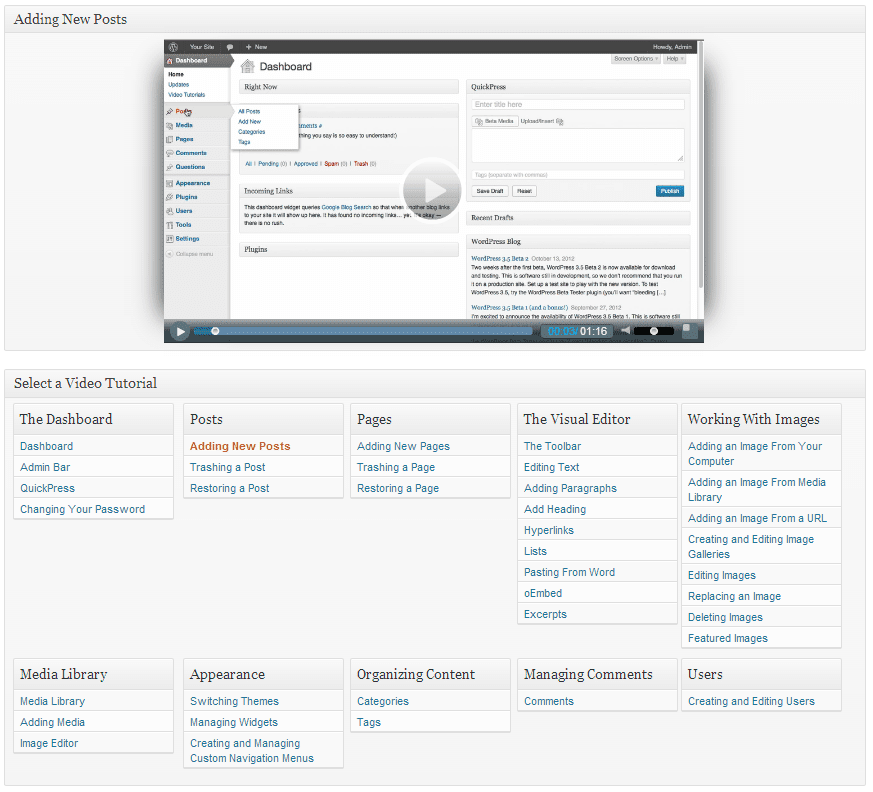
Task: Open the Image Editor tutorial
Action: (49, 744)
